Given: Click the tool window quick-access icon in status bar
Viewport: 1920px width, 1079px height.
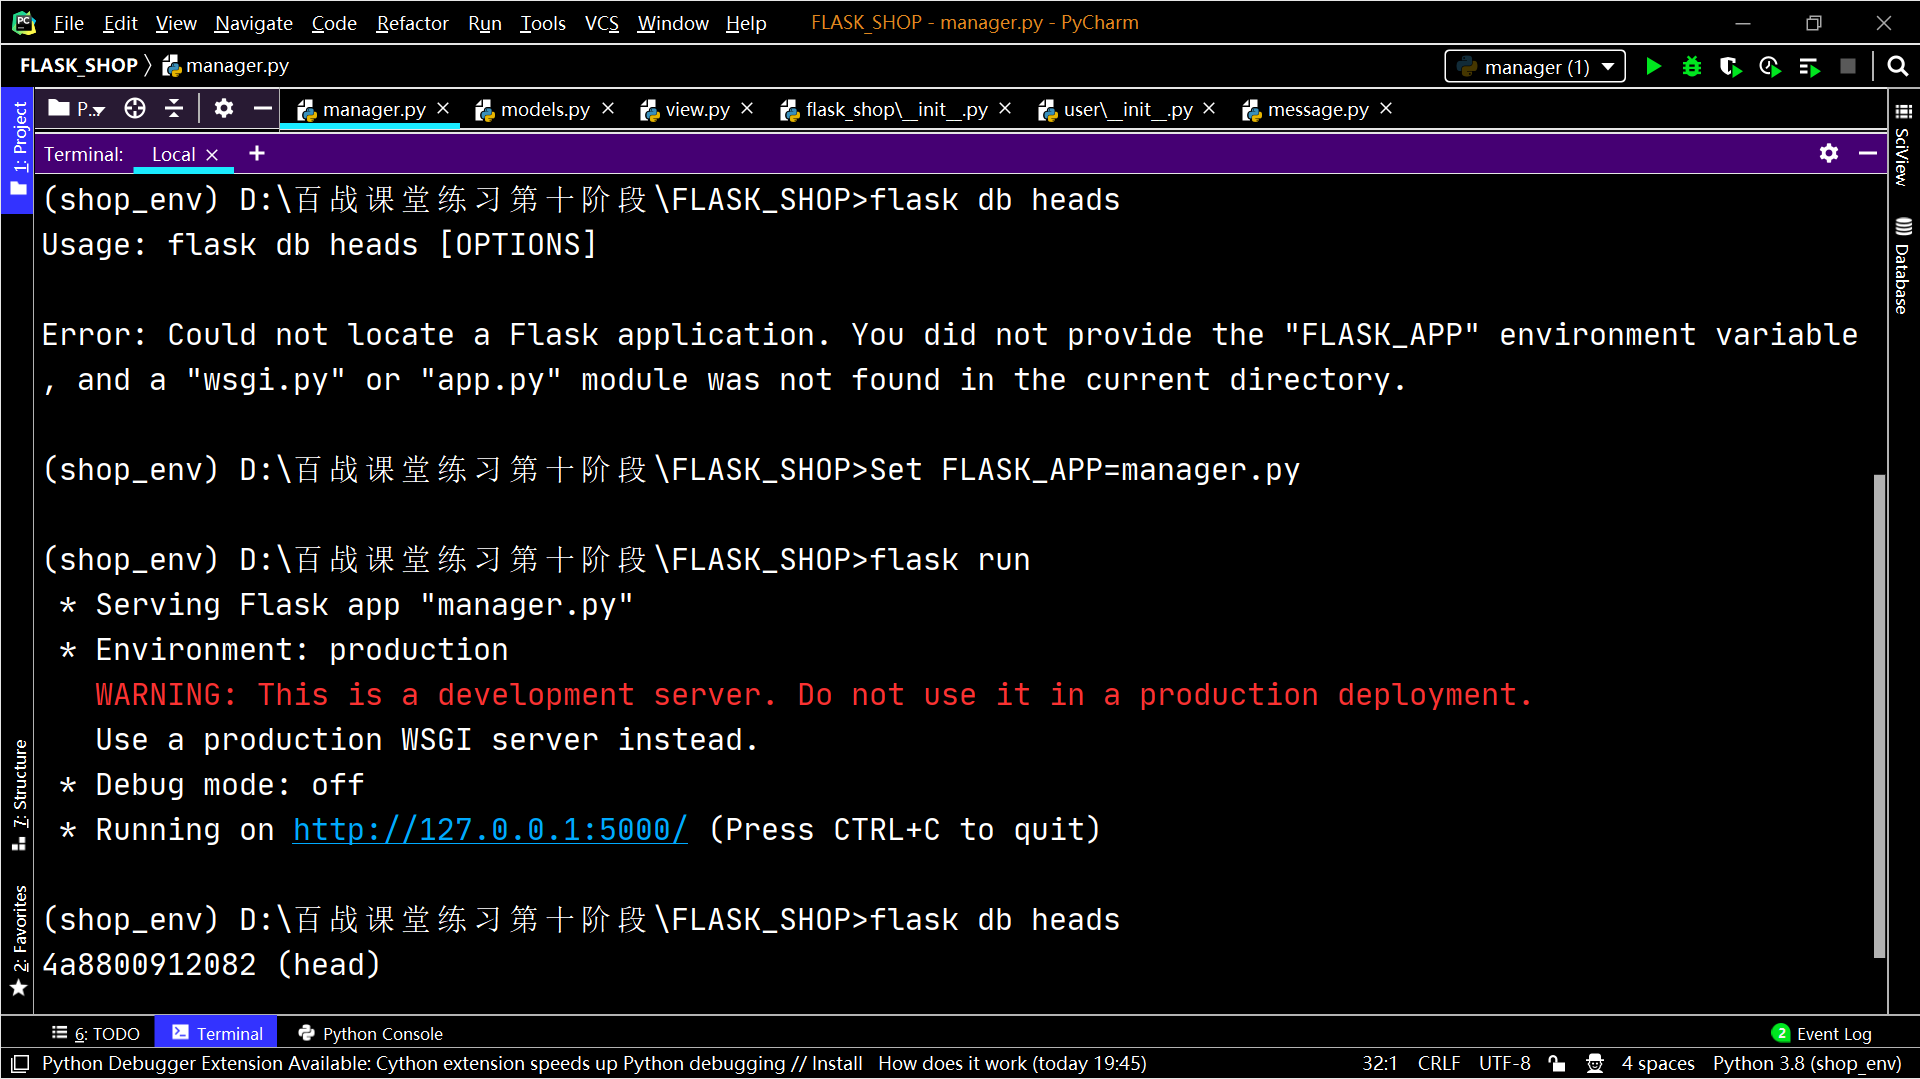Looking at the screenshot, I should pos(20,1064).
